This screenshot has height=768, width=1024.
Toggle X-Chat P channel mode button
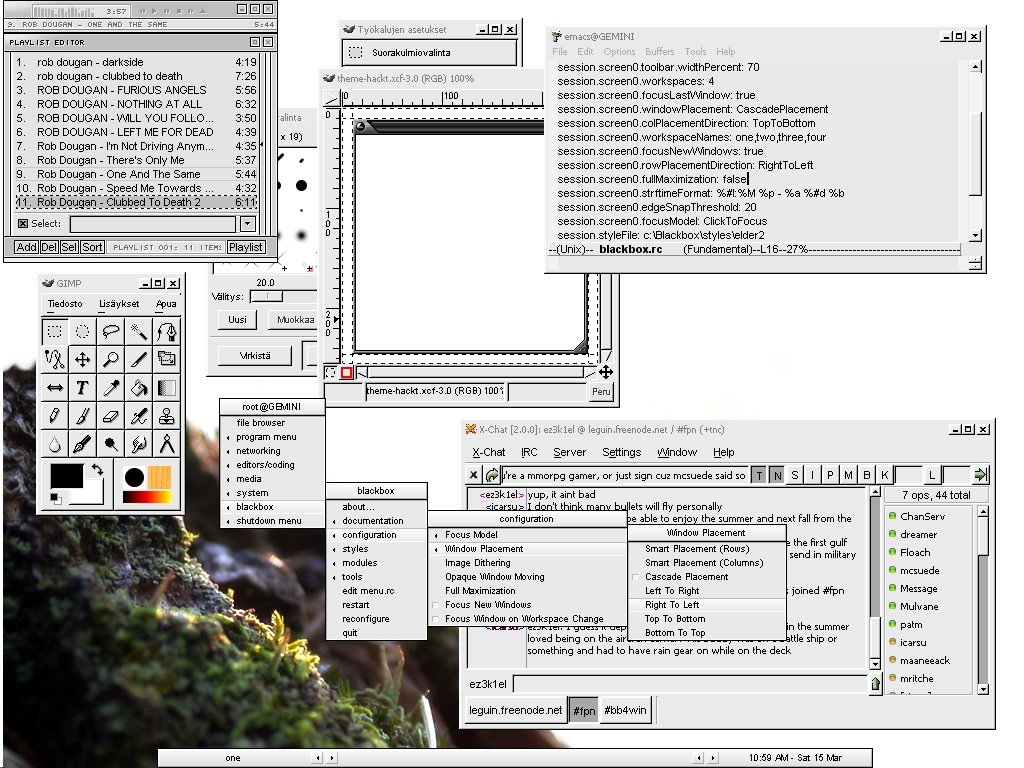830,475
